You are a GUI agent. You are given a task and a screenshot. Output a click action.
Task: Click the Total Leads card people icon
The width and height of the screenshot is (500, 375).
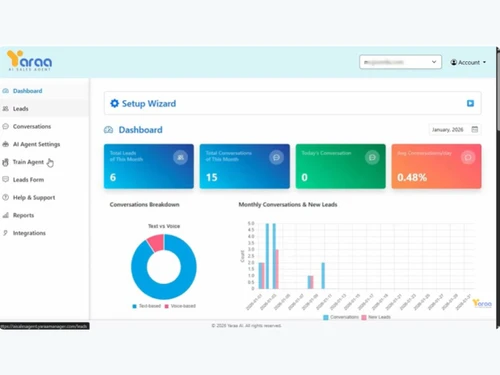[x=180, y=157]
